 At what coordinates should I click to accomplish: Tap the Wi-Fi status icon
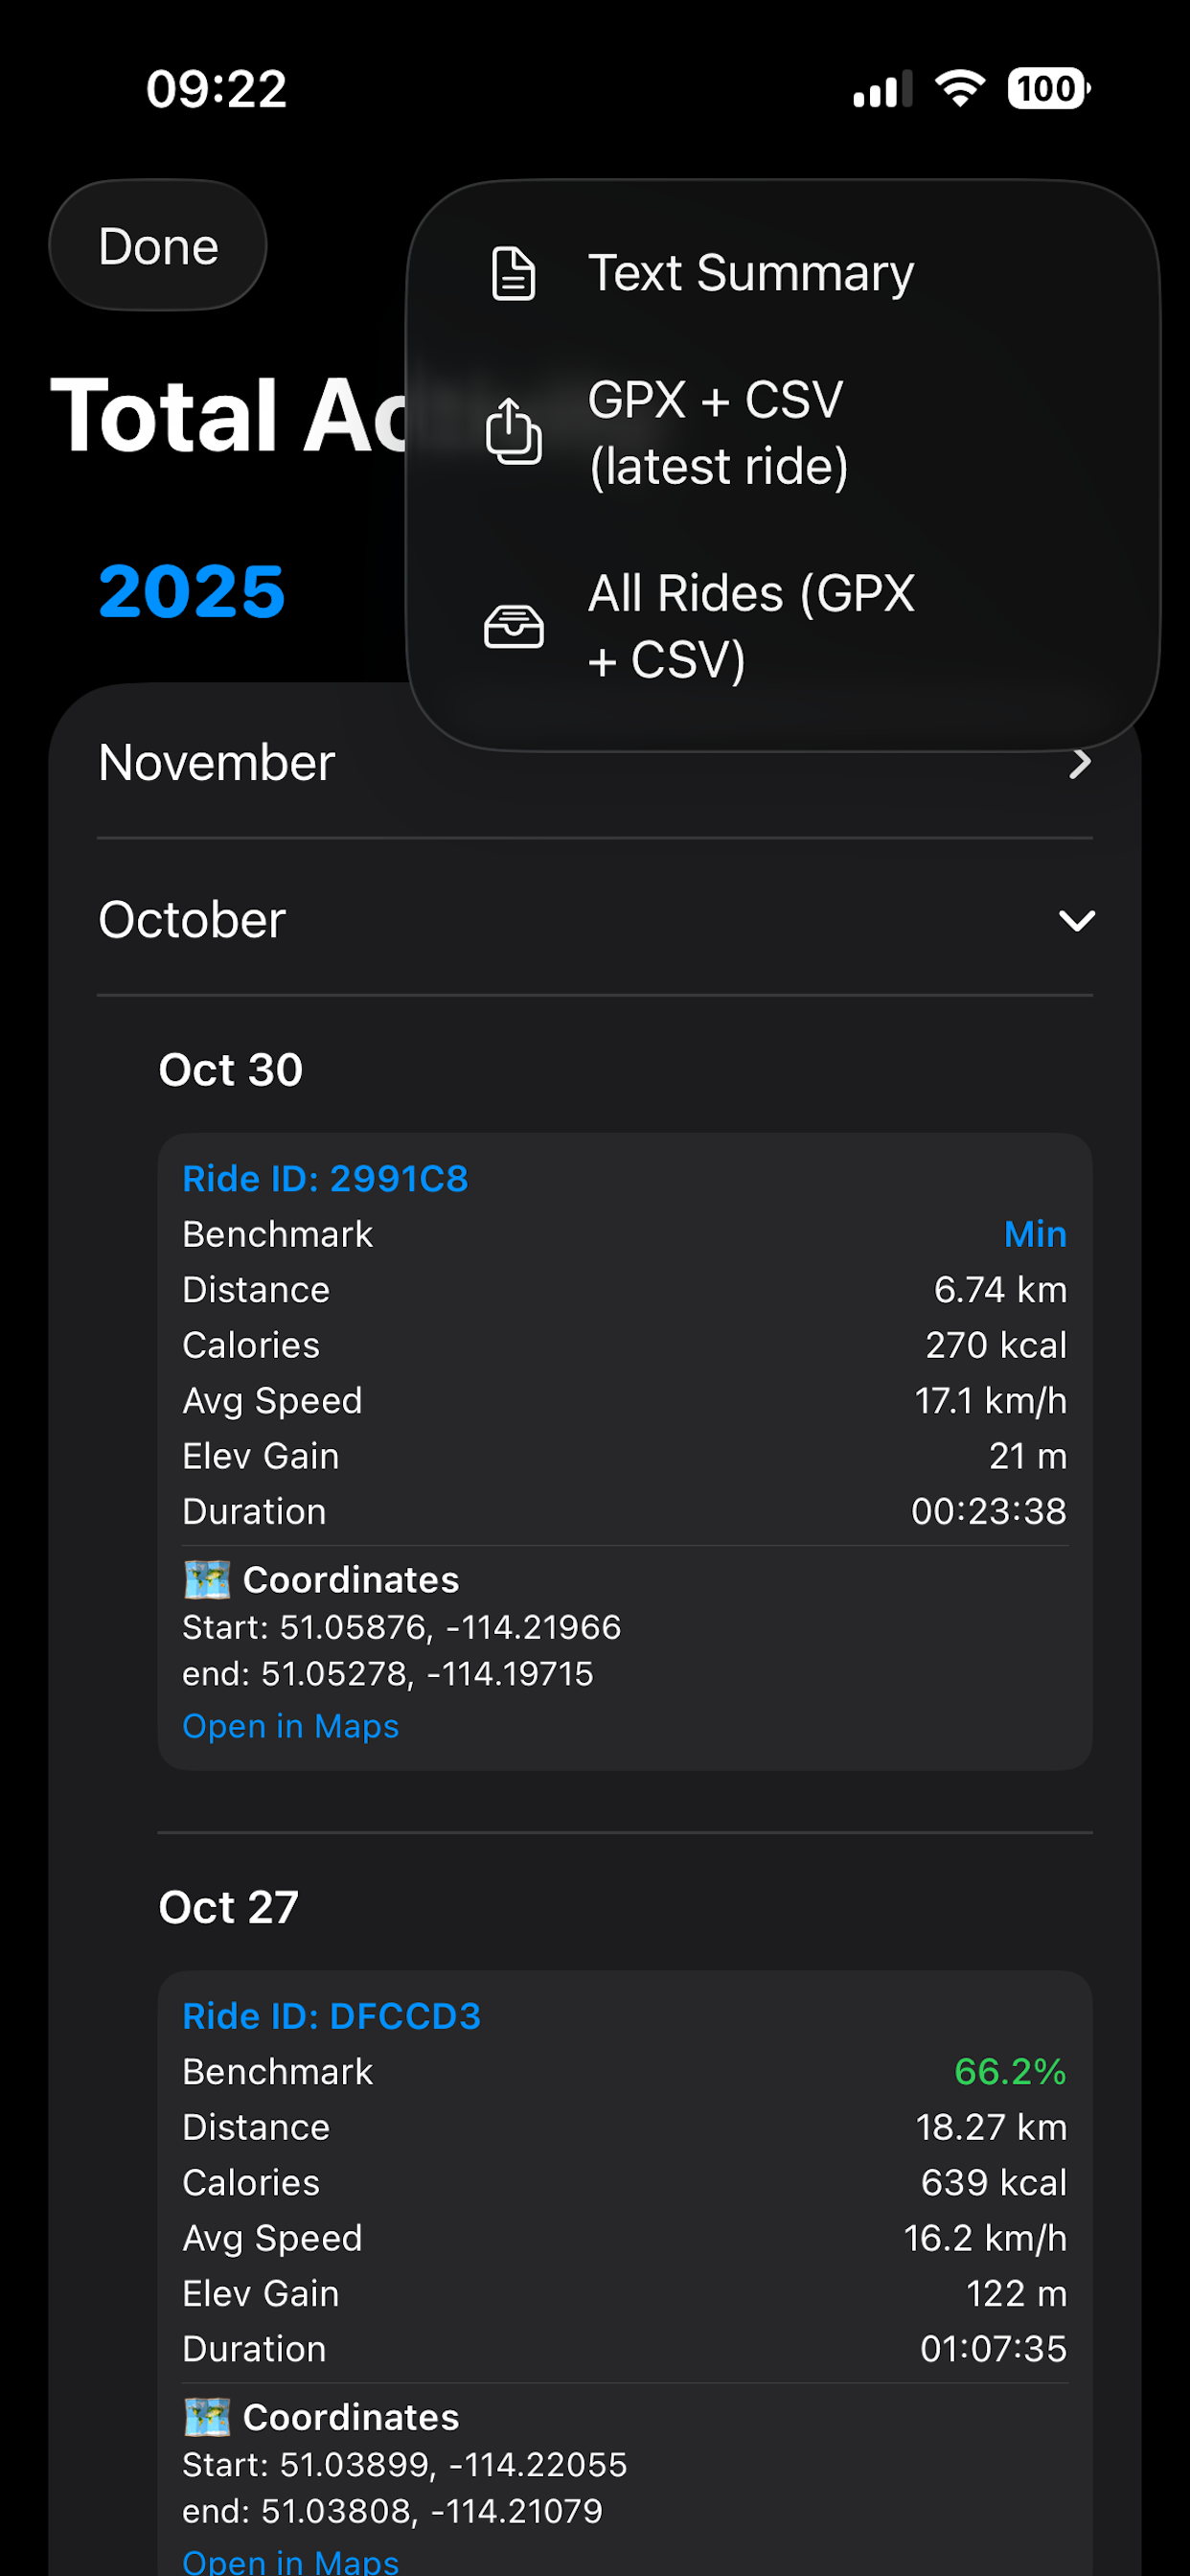tap(959, 89)
